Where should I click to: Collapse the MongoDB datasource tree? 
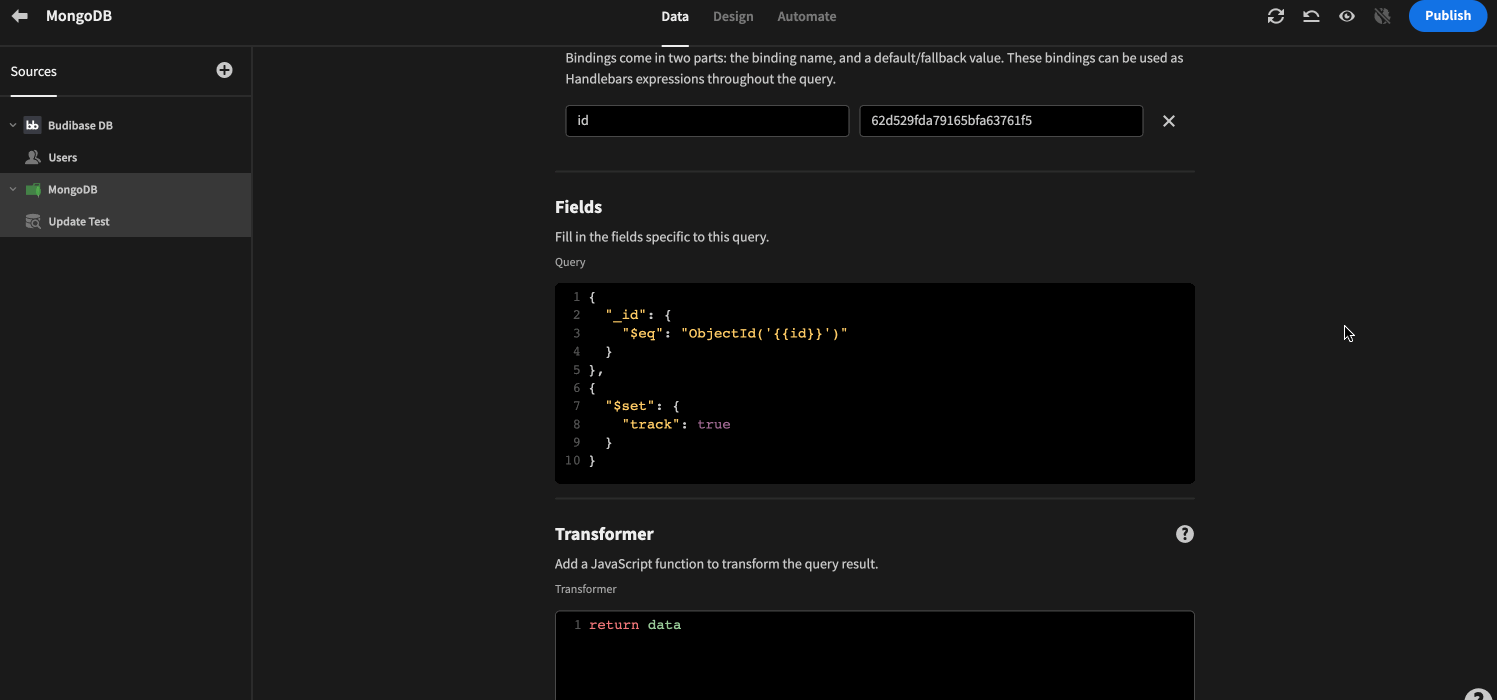[13, 189]
